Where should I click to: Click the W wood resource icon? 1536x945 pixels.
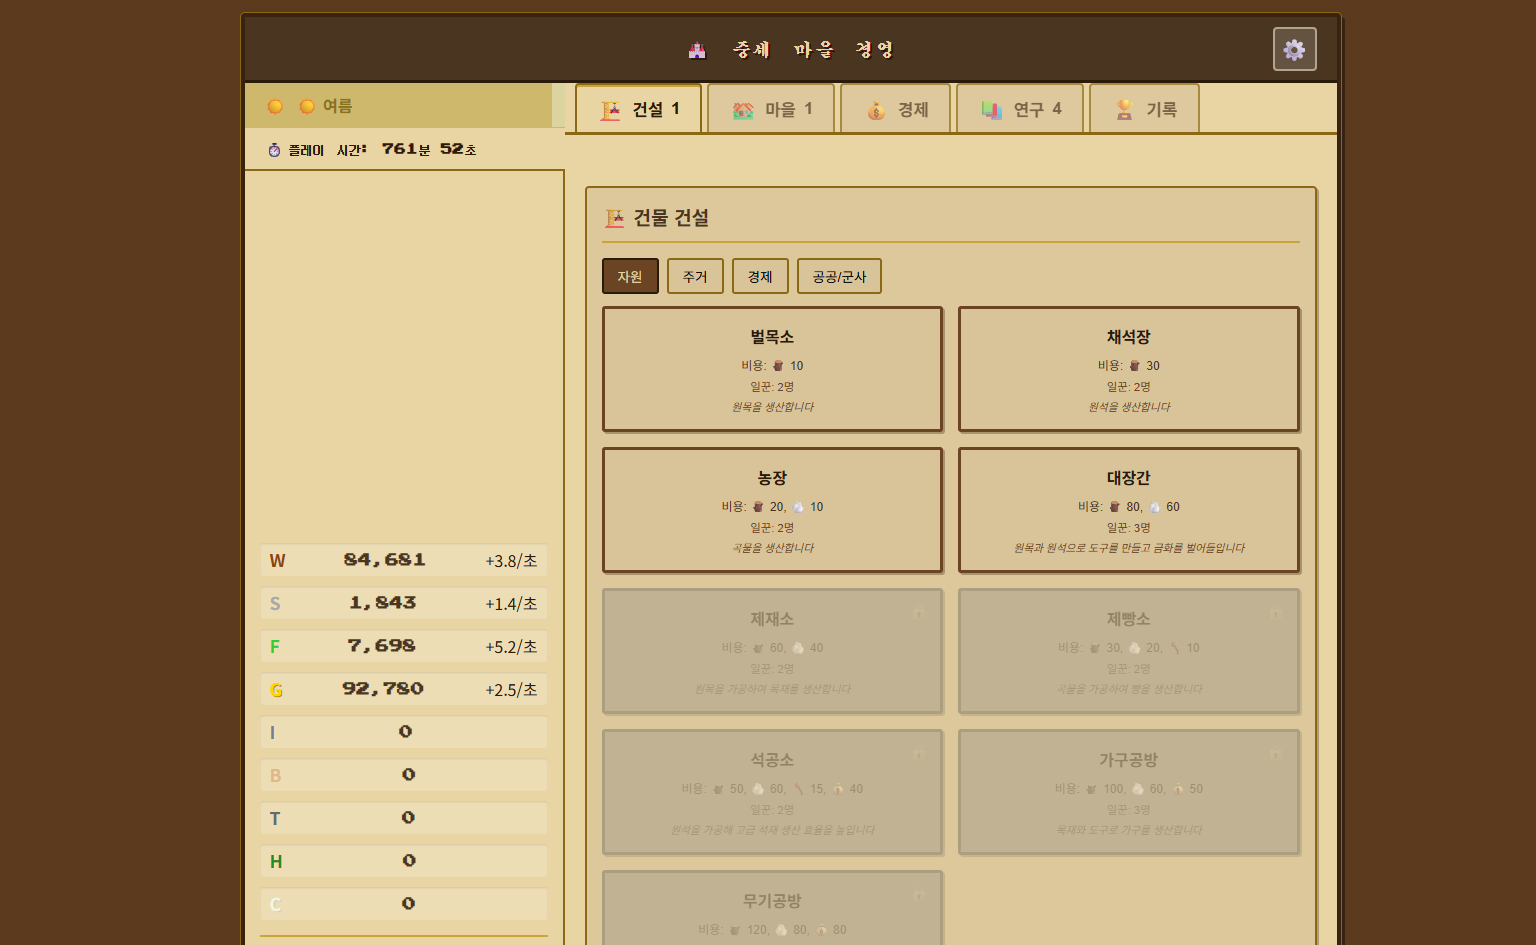click(277, 561)
